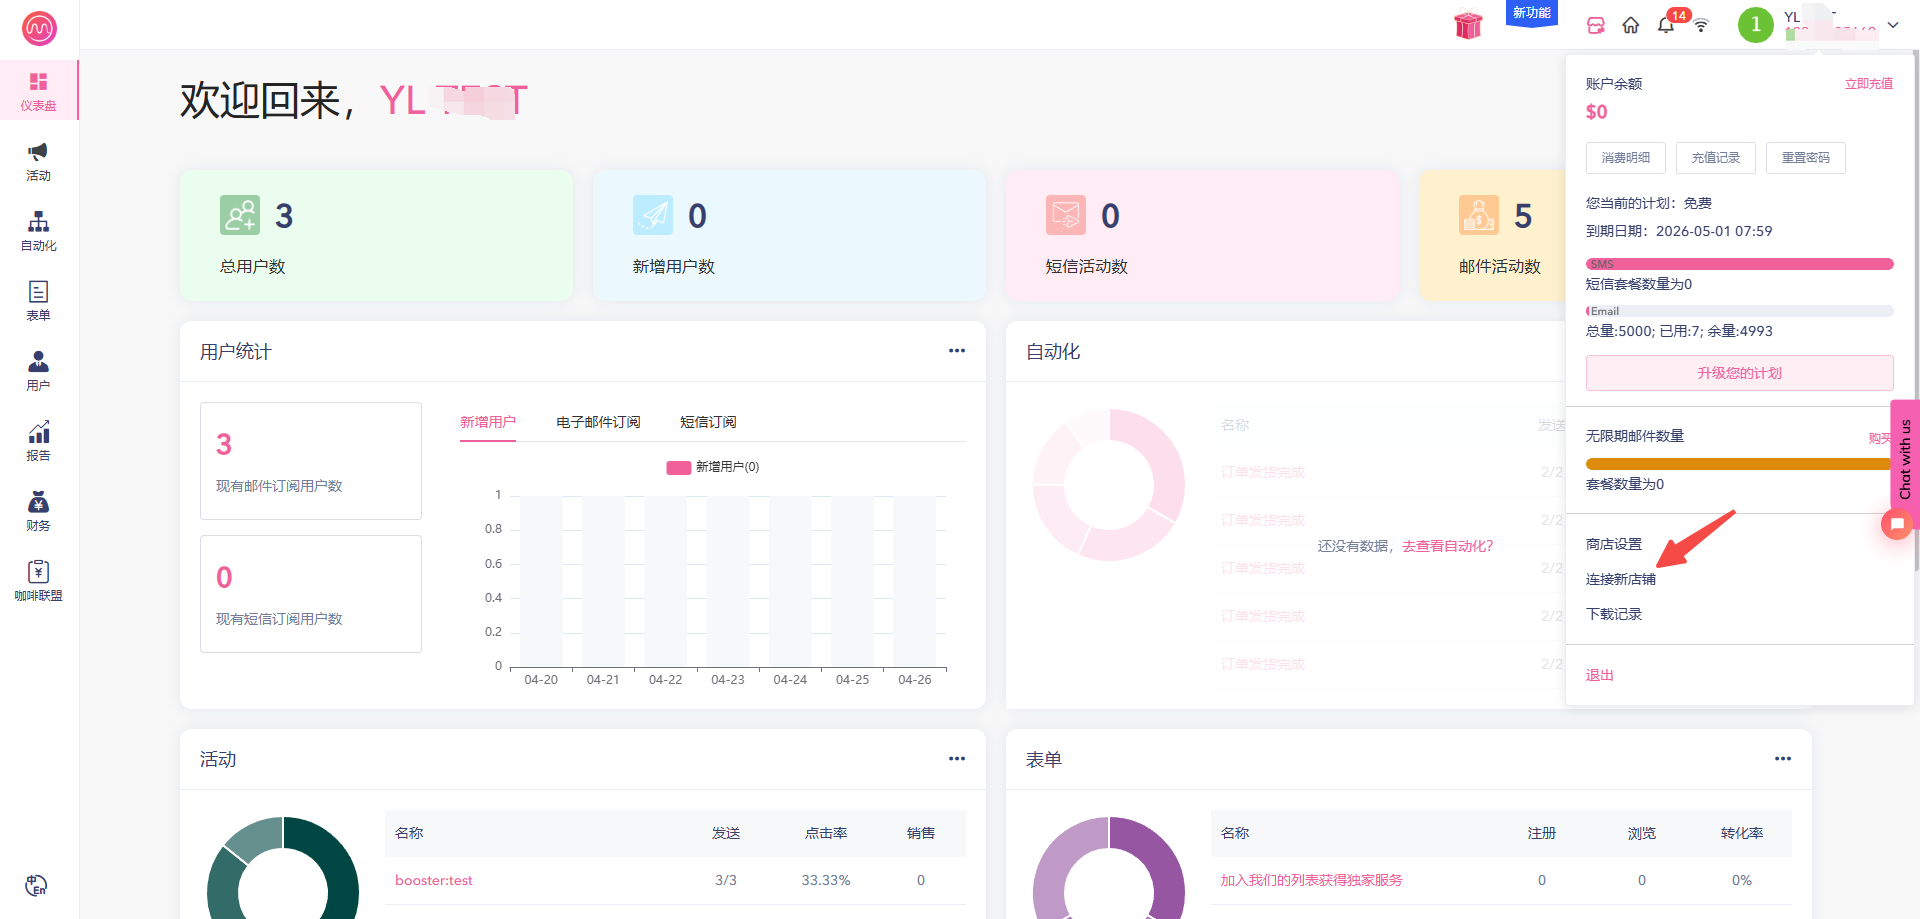Click the home icon in top bar
This screenshot has height=919, width=1920.
[1631, 26]
